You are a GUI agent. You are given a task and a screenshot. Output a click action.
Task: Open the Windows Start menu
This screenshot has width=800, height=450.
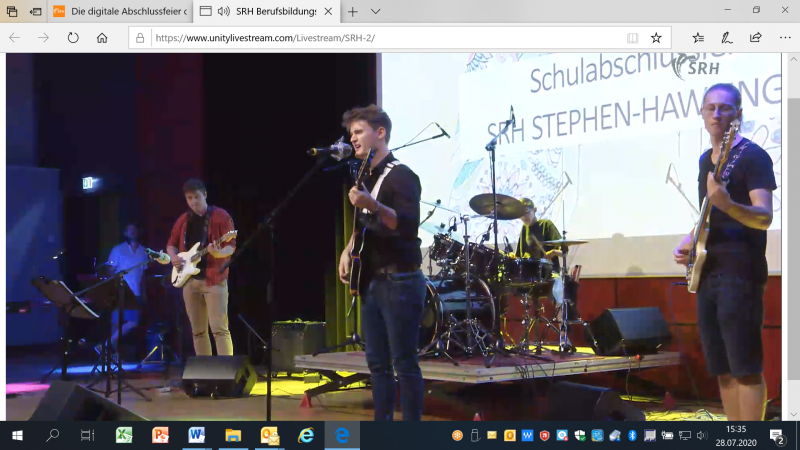[x=17, y=435]
